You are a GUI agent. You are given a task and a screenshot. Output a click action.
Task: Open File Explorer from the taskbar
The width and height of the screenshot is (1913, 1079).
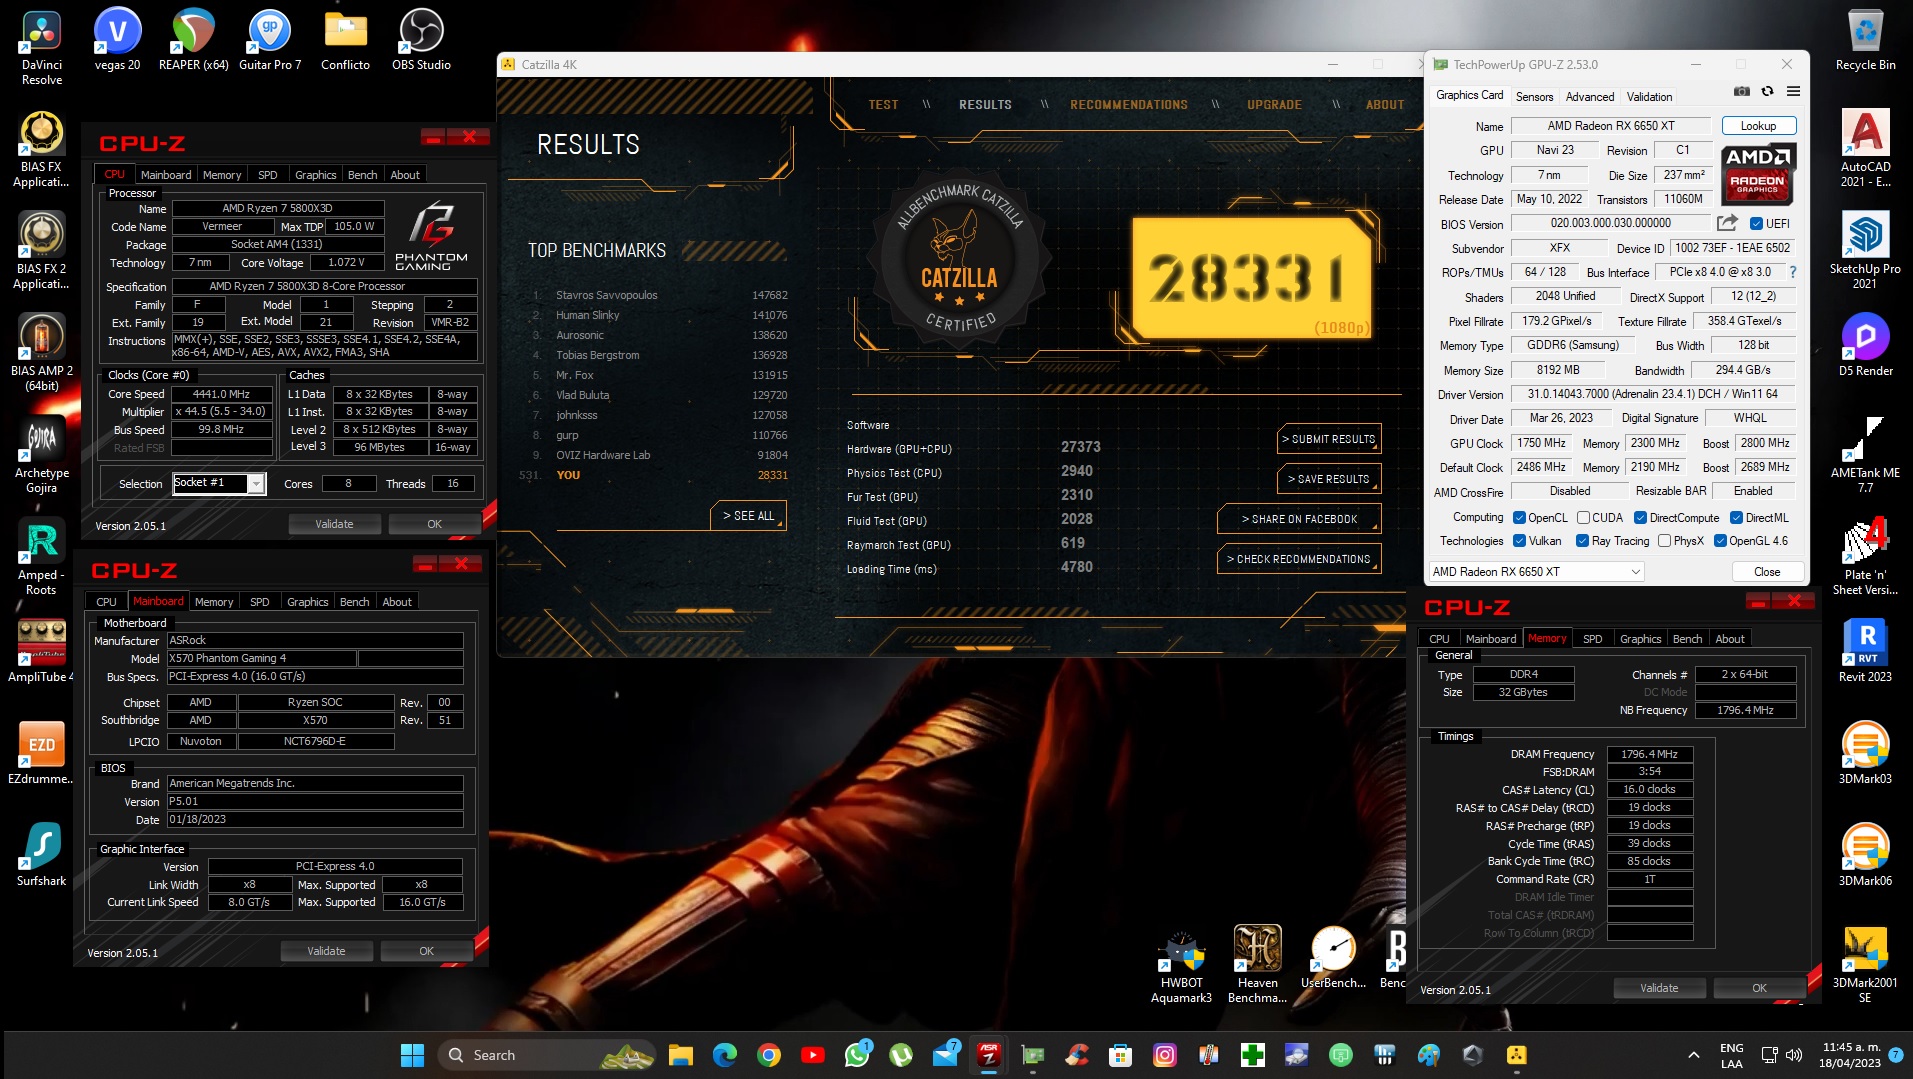point(681,1055)
